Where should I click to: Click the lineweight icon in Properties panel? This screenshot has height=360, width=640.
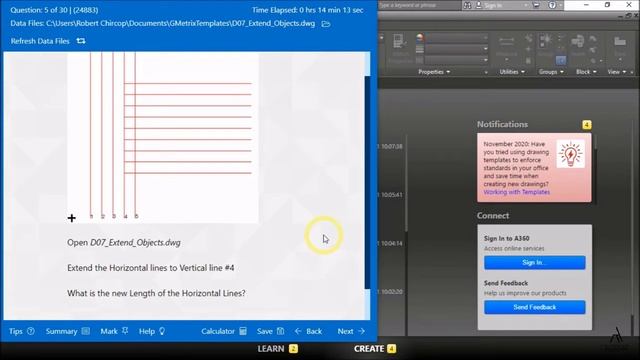[420, 49]
